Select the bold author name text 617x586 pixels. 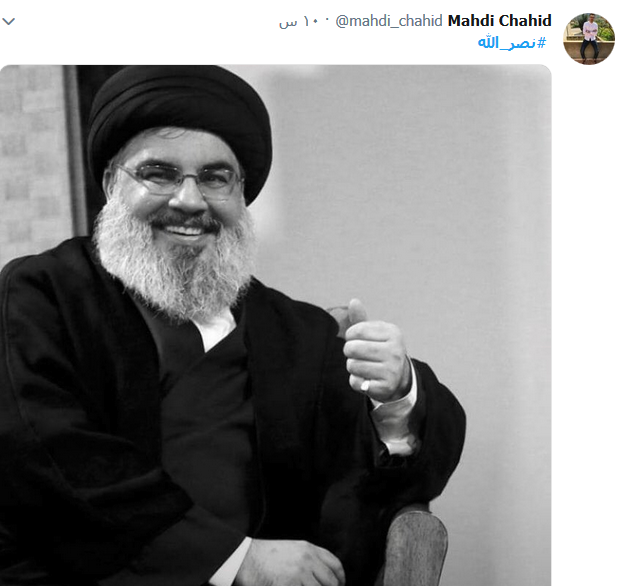point(500,20)
